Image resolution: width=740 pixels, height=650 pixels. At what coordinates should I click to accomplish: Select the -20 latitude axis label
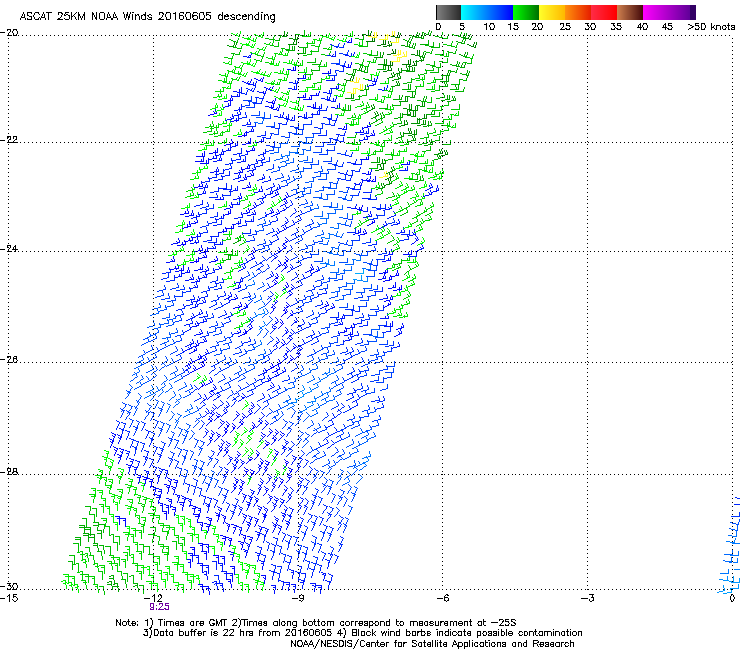point(9,33)
